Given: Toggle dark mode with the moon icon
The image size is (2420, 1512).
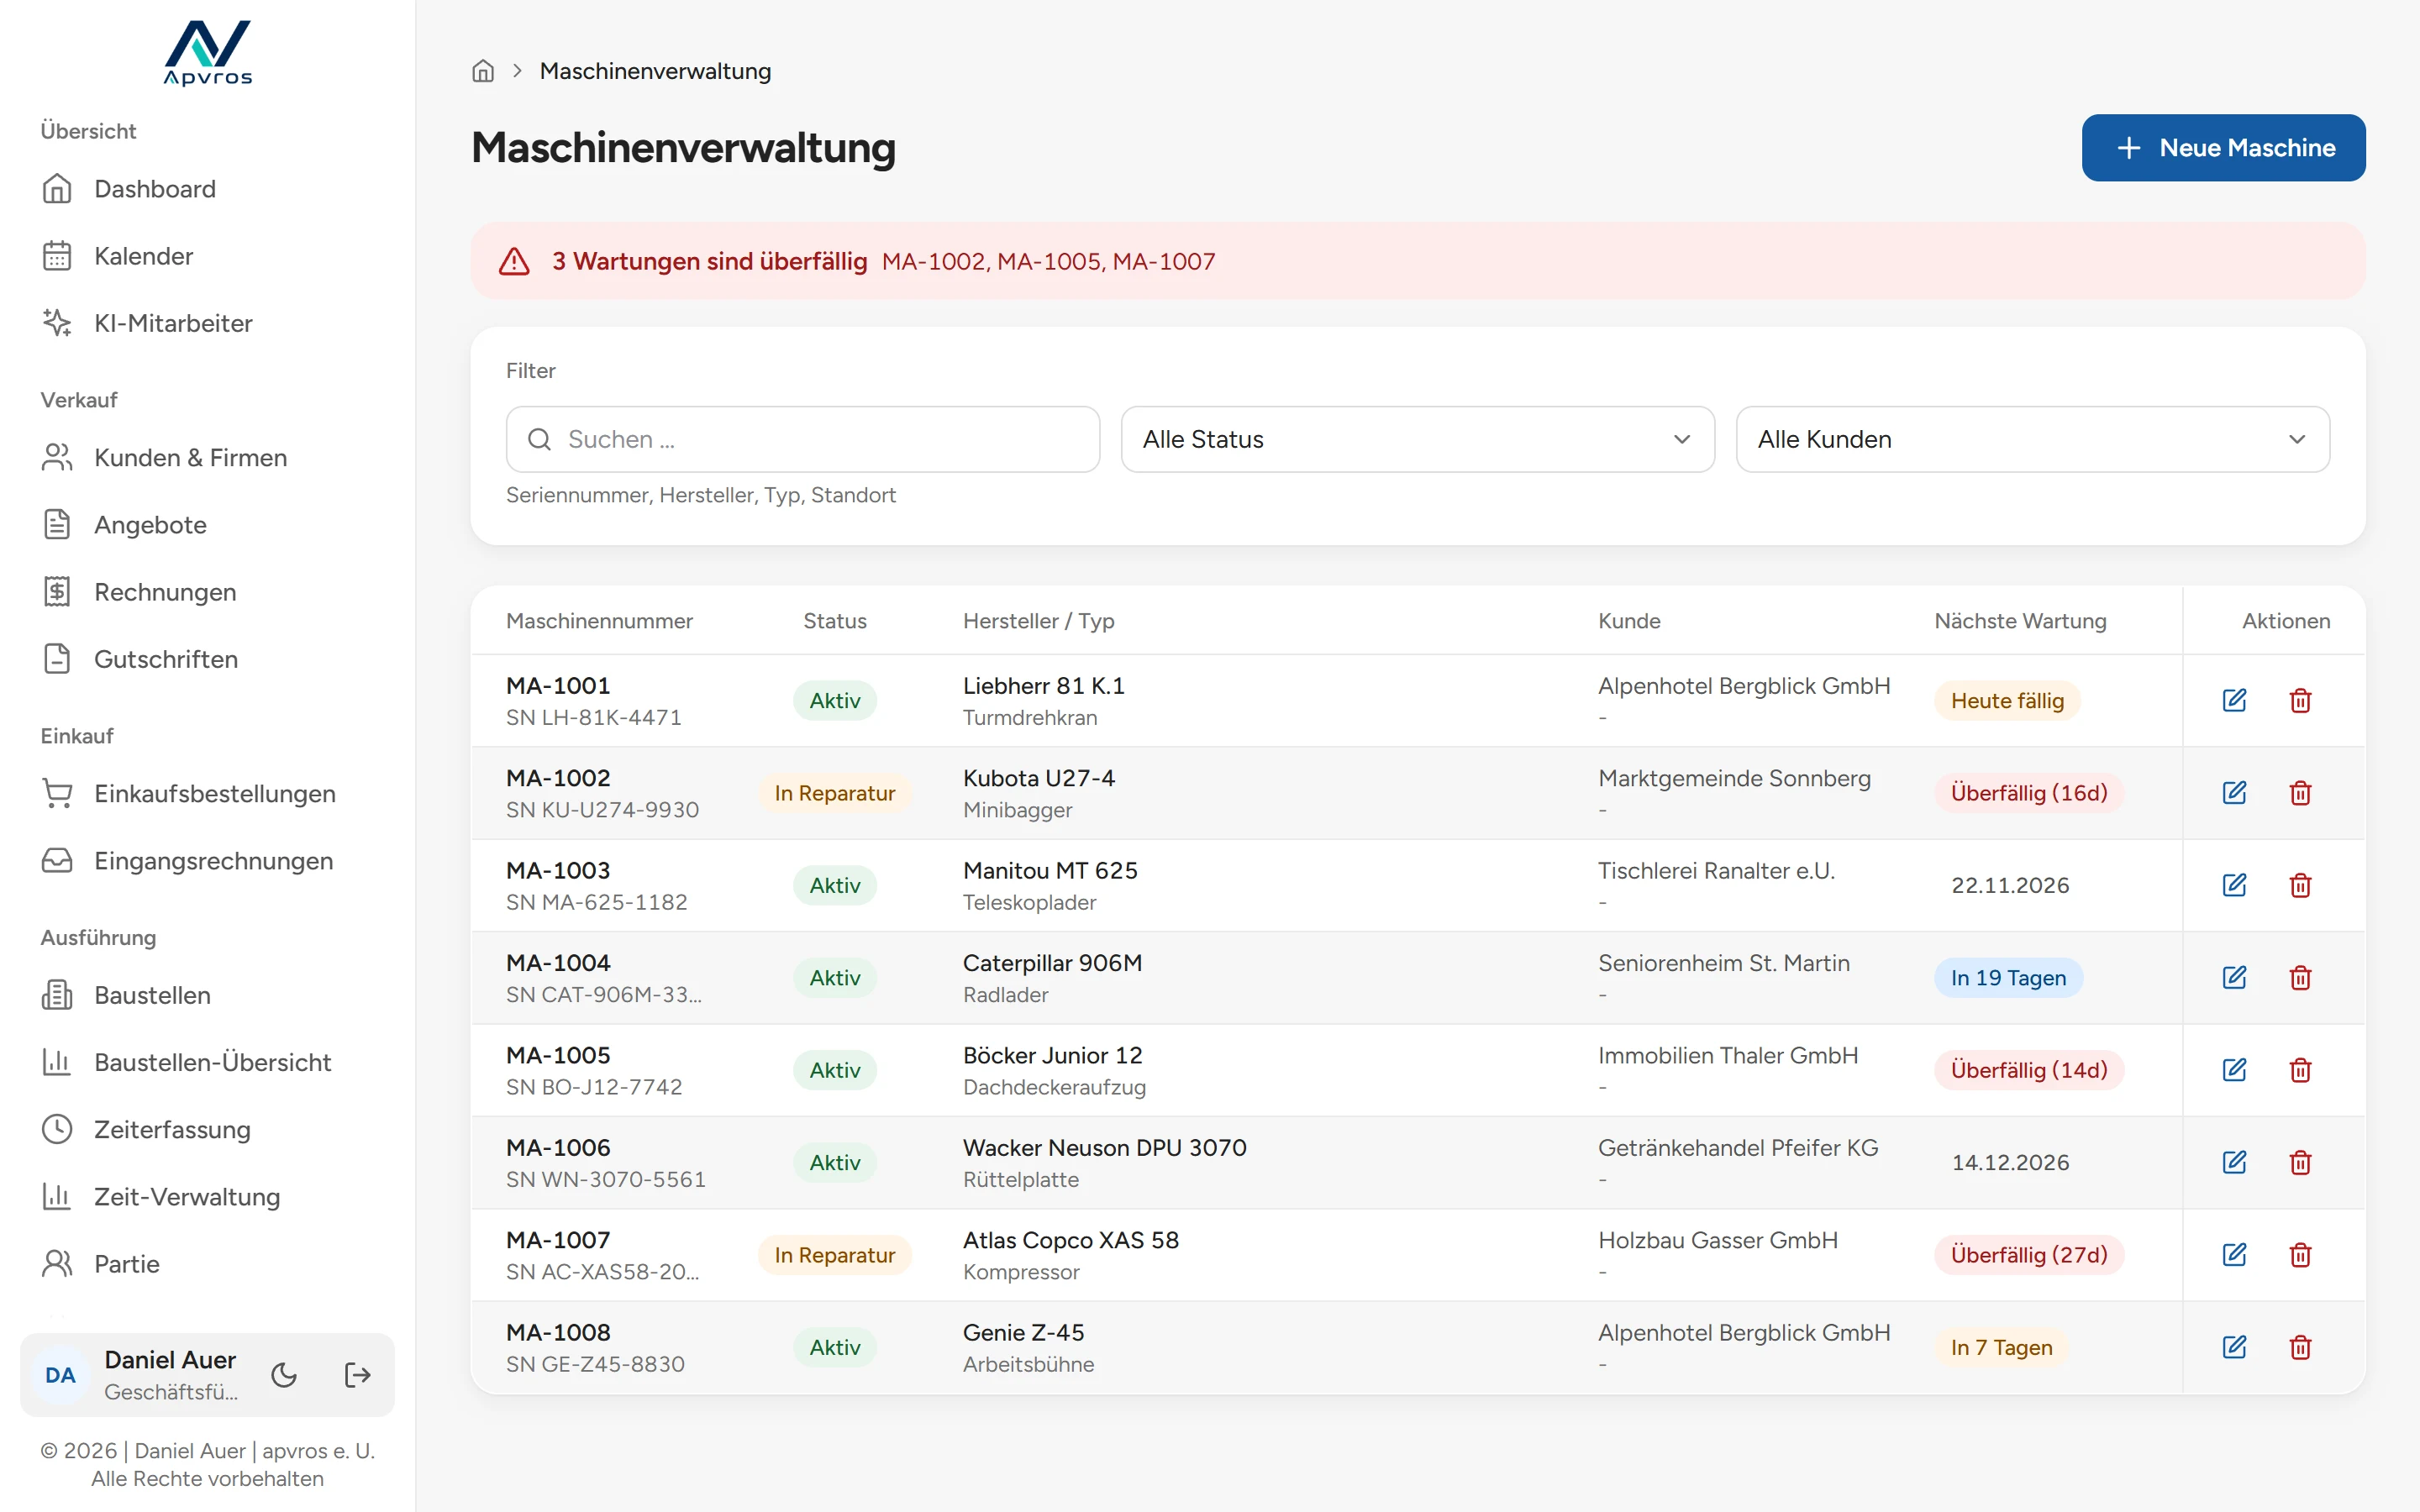Looking at the screenshot, I should (x=284, y=1375).
